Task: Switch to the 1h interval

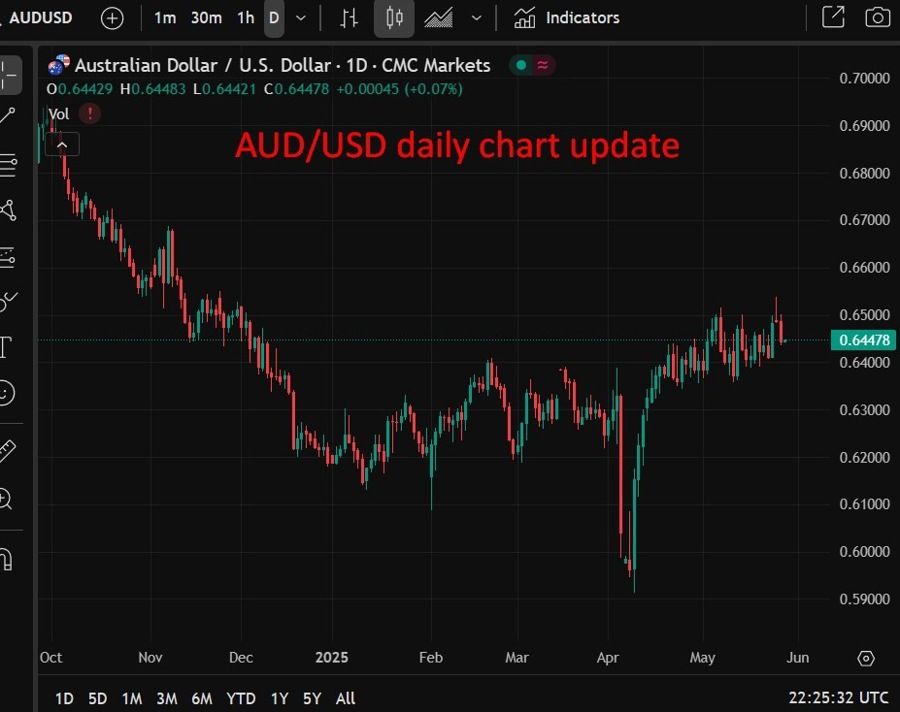Action: click(246, 18)
